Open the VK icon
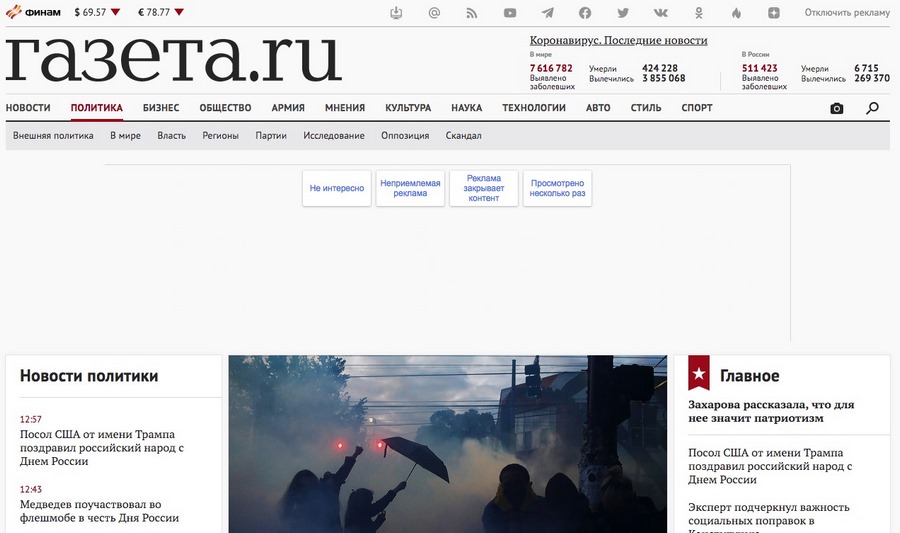 (x=661, y=13)
